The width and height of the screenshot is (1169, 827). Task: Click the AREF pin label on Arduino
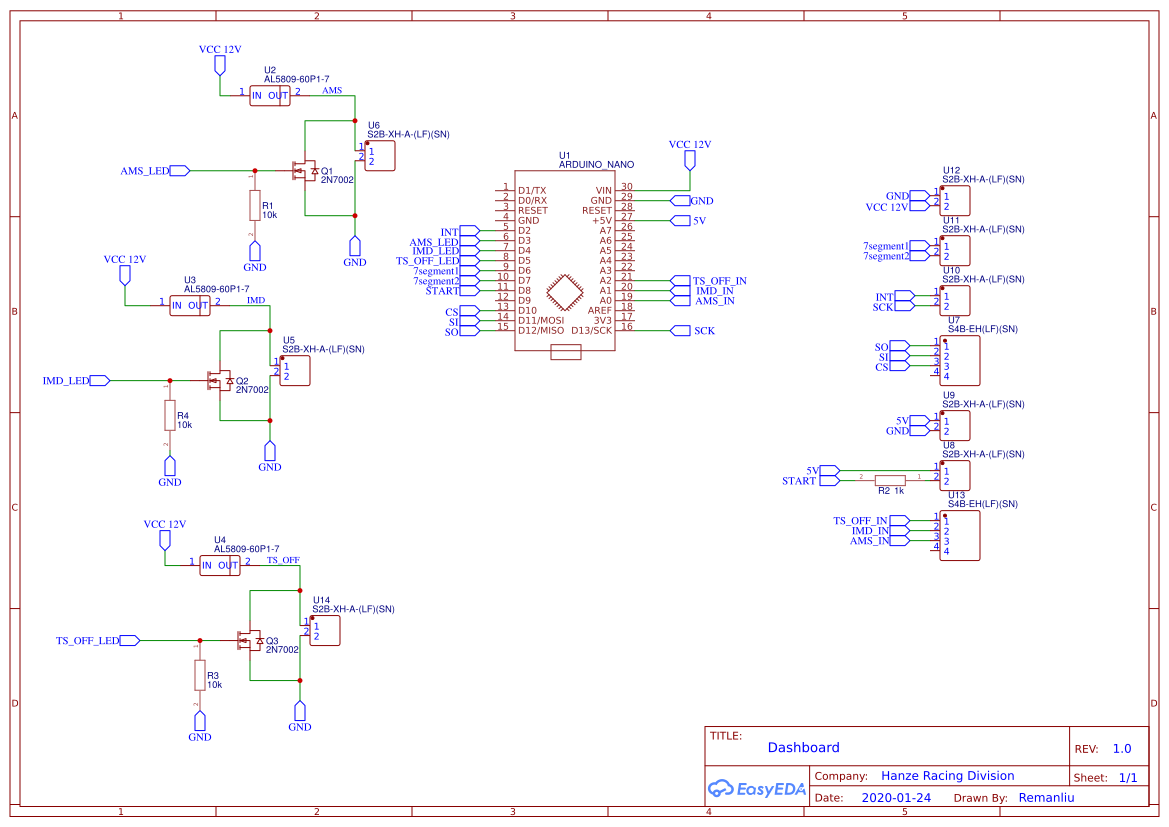[599, 310]
